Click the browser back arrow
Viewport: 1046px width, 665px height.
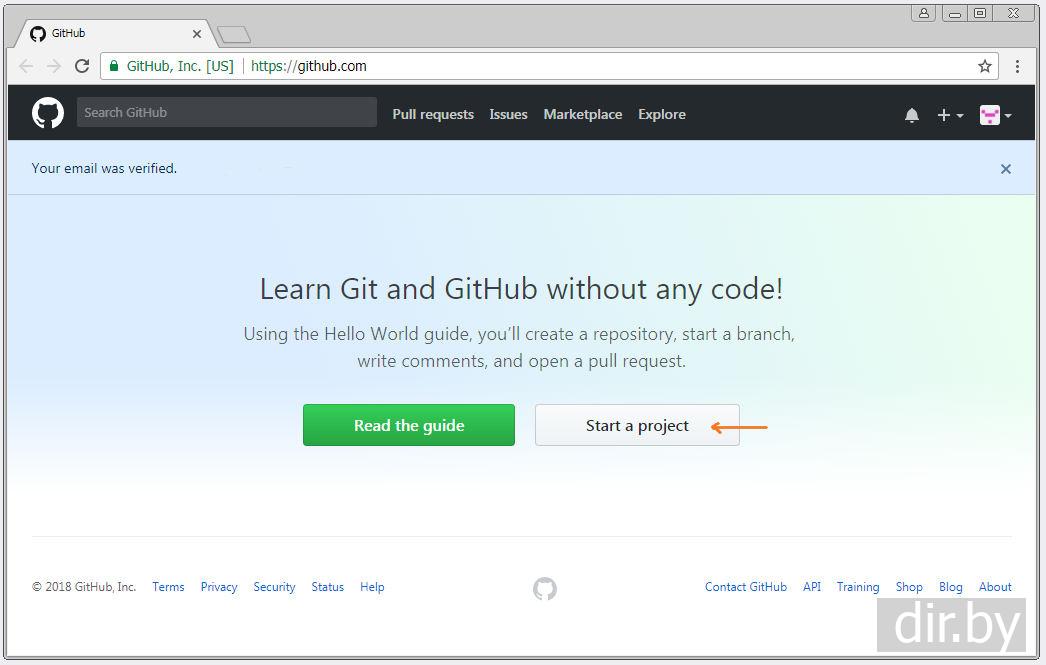coord(25,66)
